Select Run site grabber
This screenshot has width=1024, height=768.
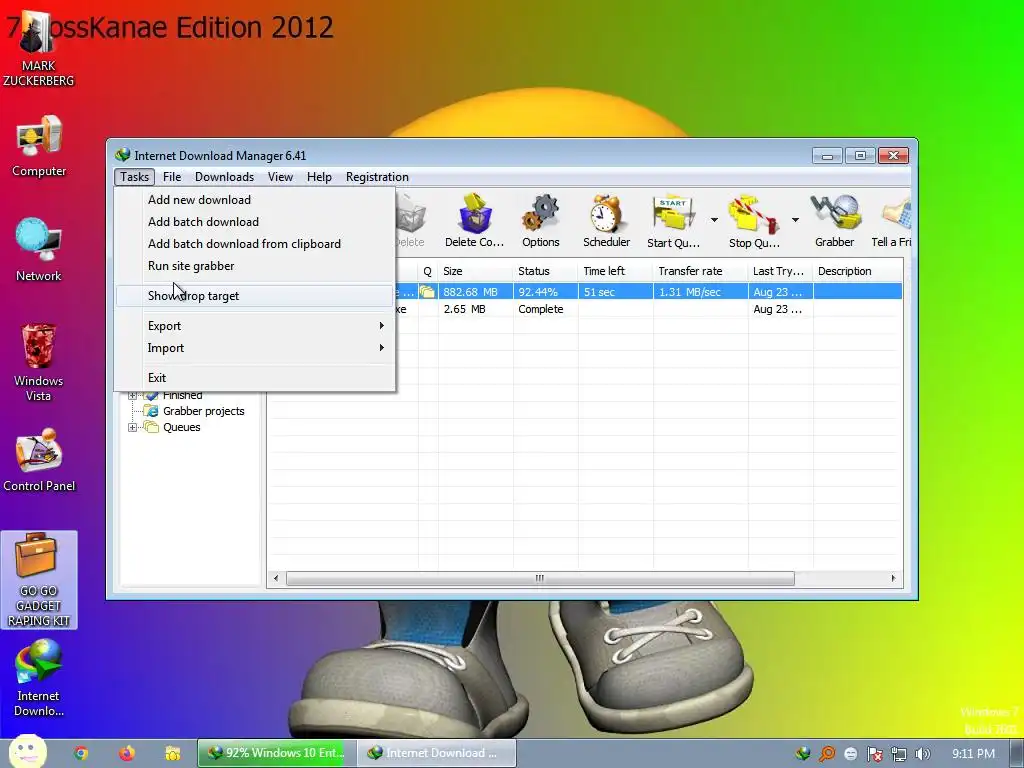click(255, 266)
